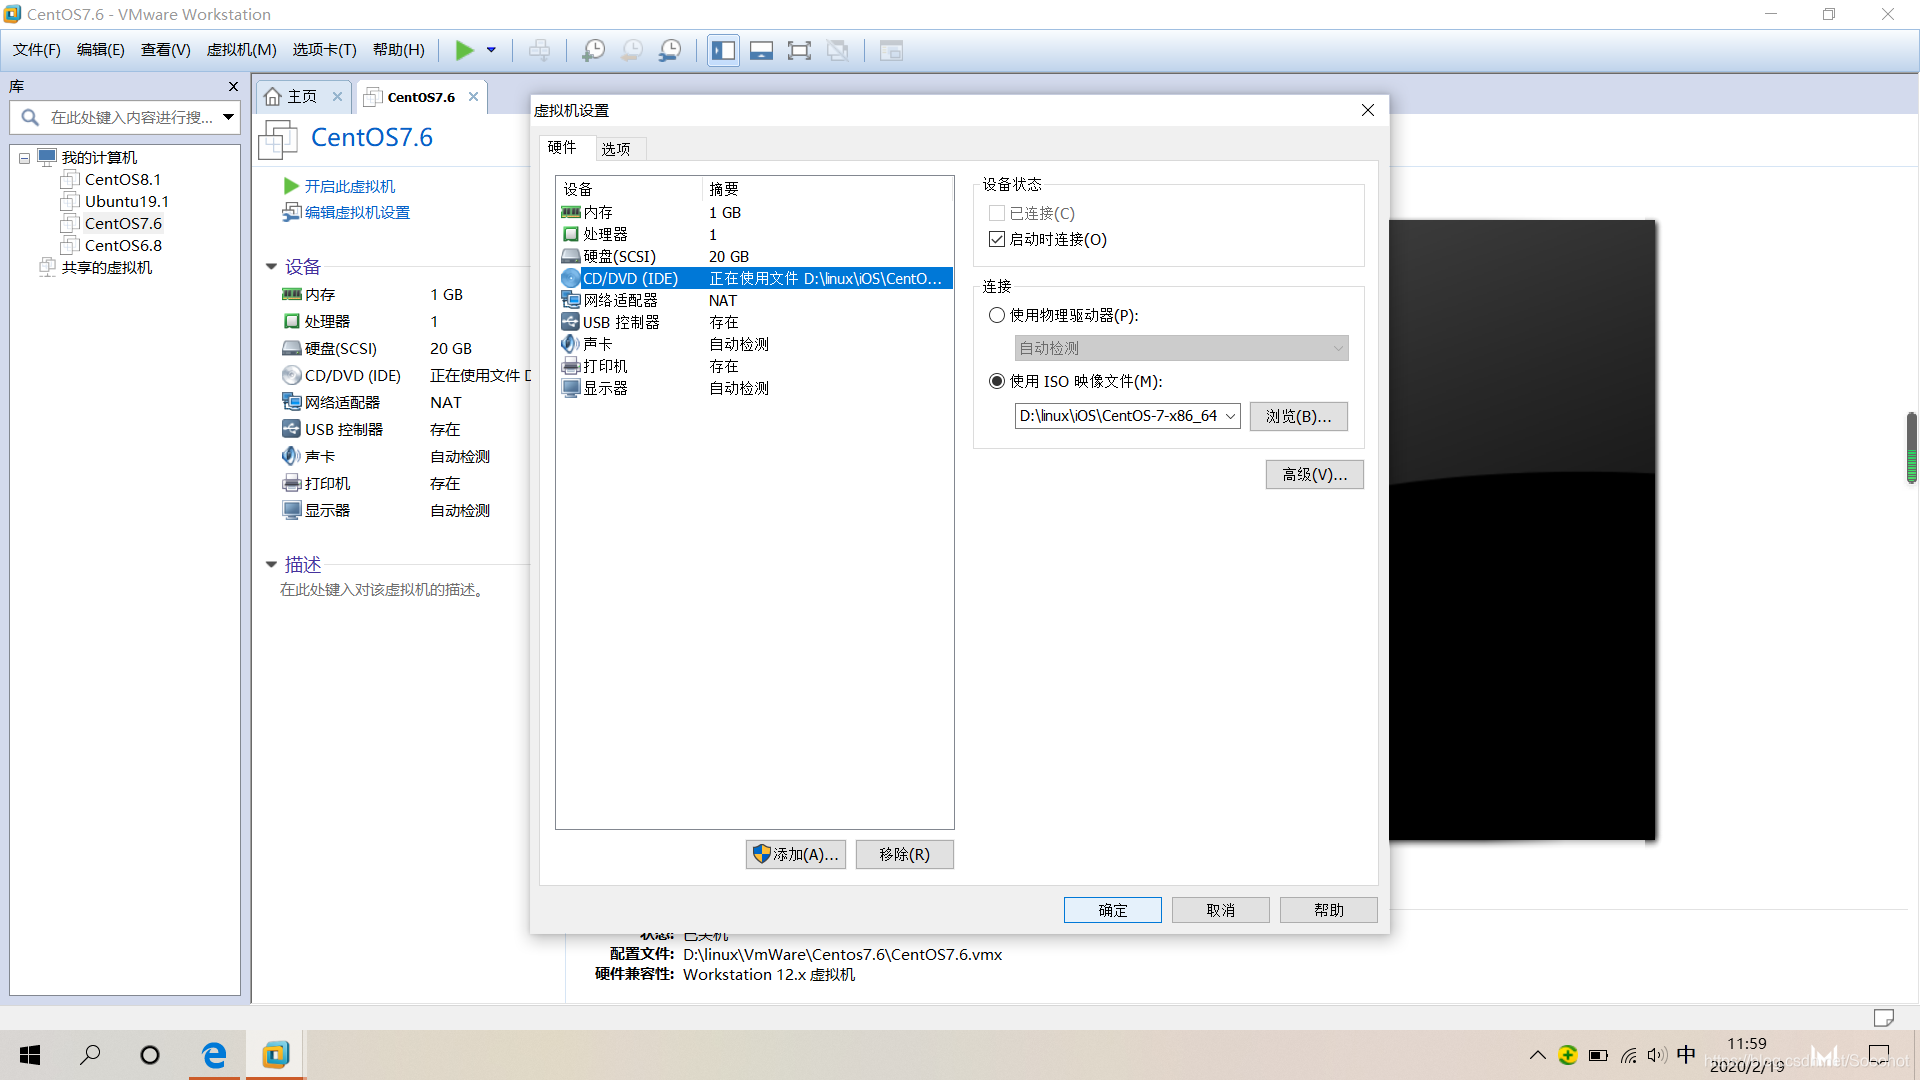Viewport: 1920px width, 1080px height.
Task: Click the 开启此虚拟机 link
Action: pyautogui.click(x=350, y=187)
